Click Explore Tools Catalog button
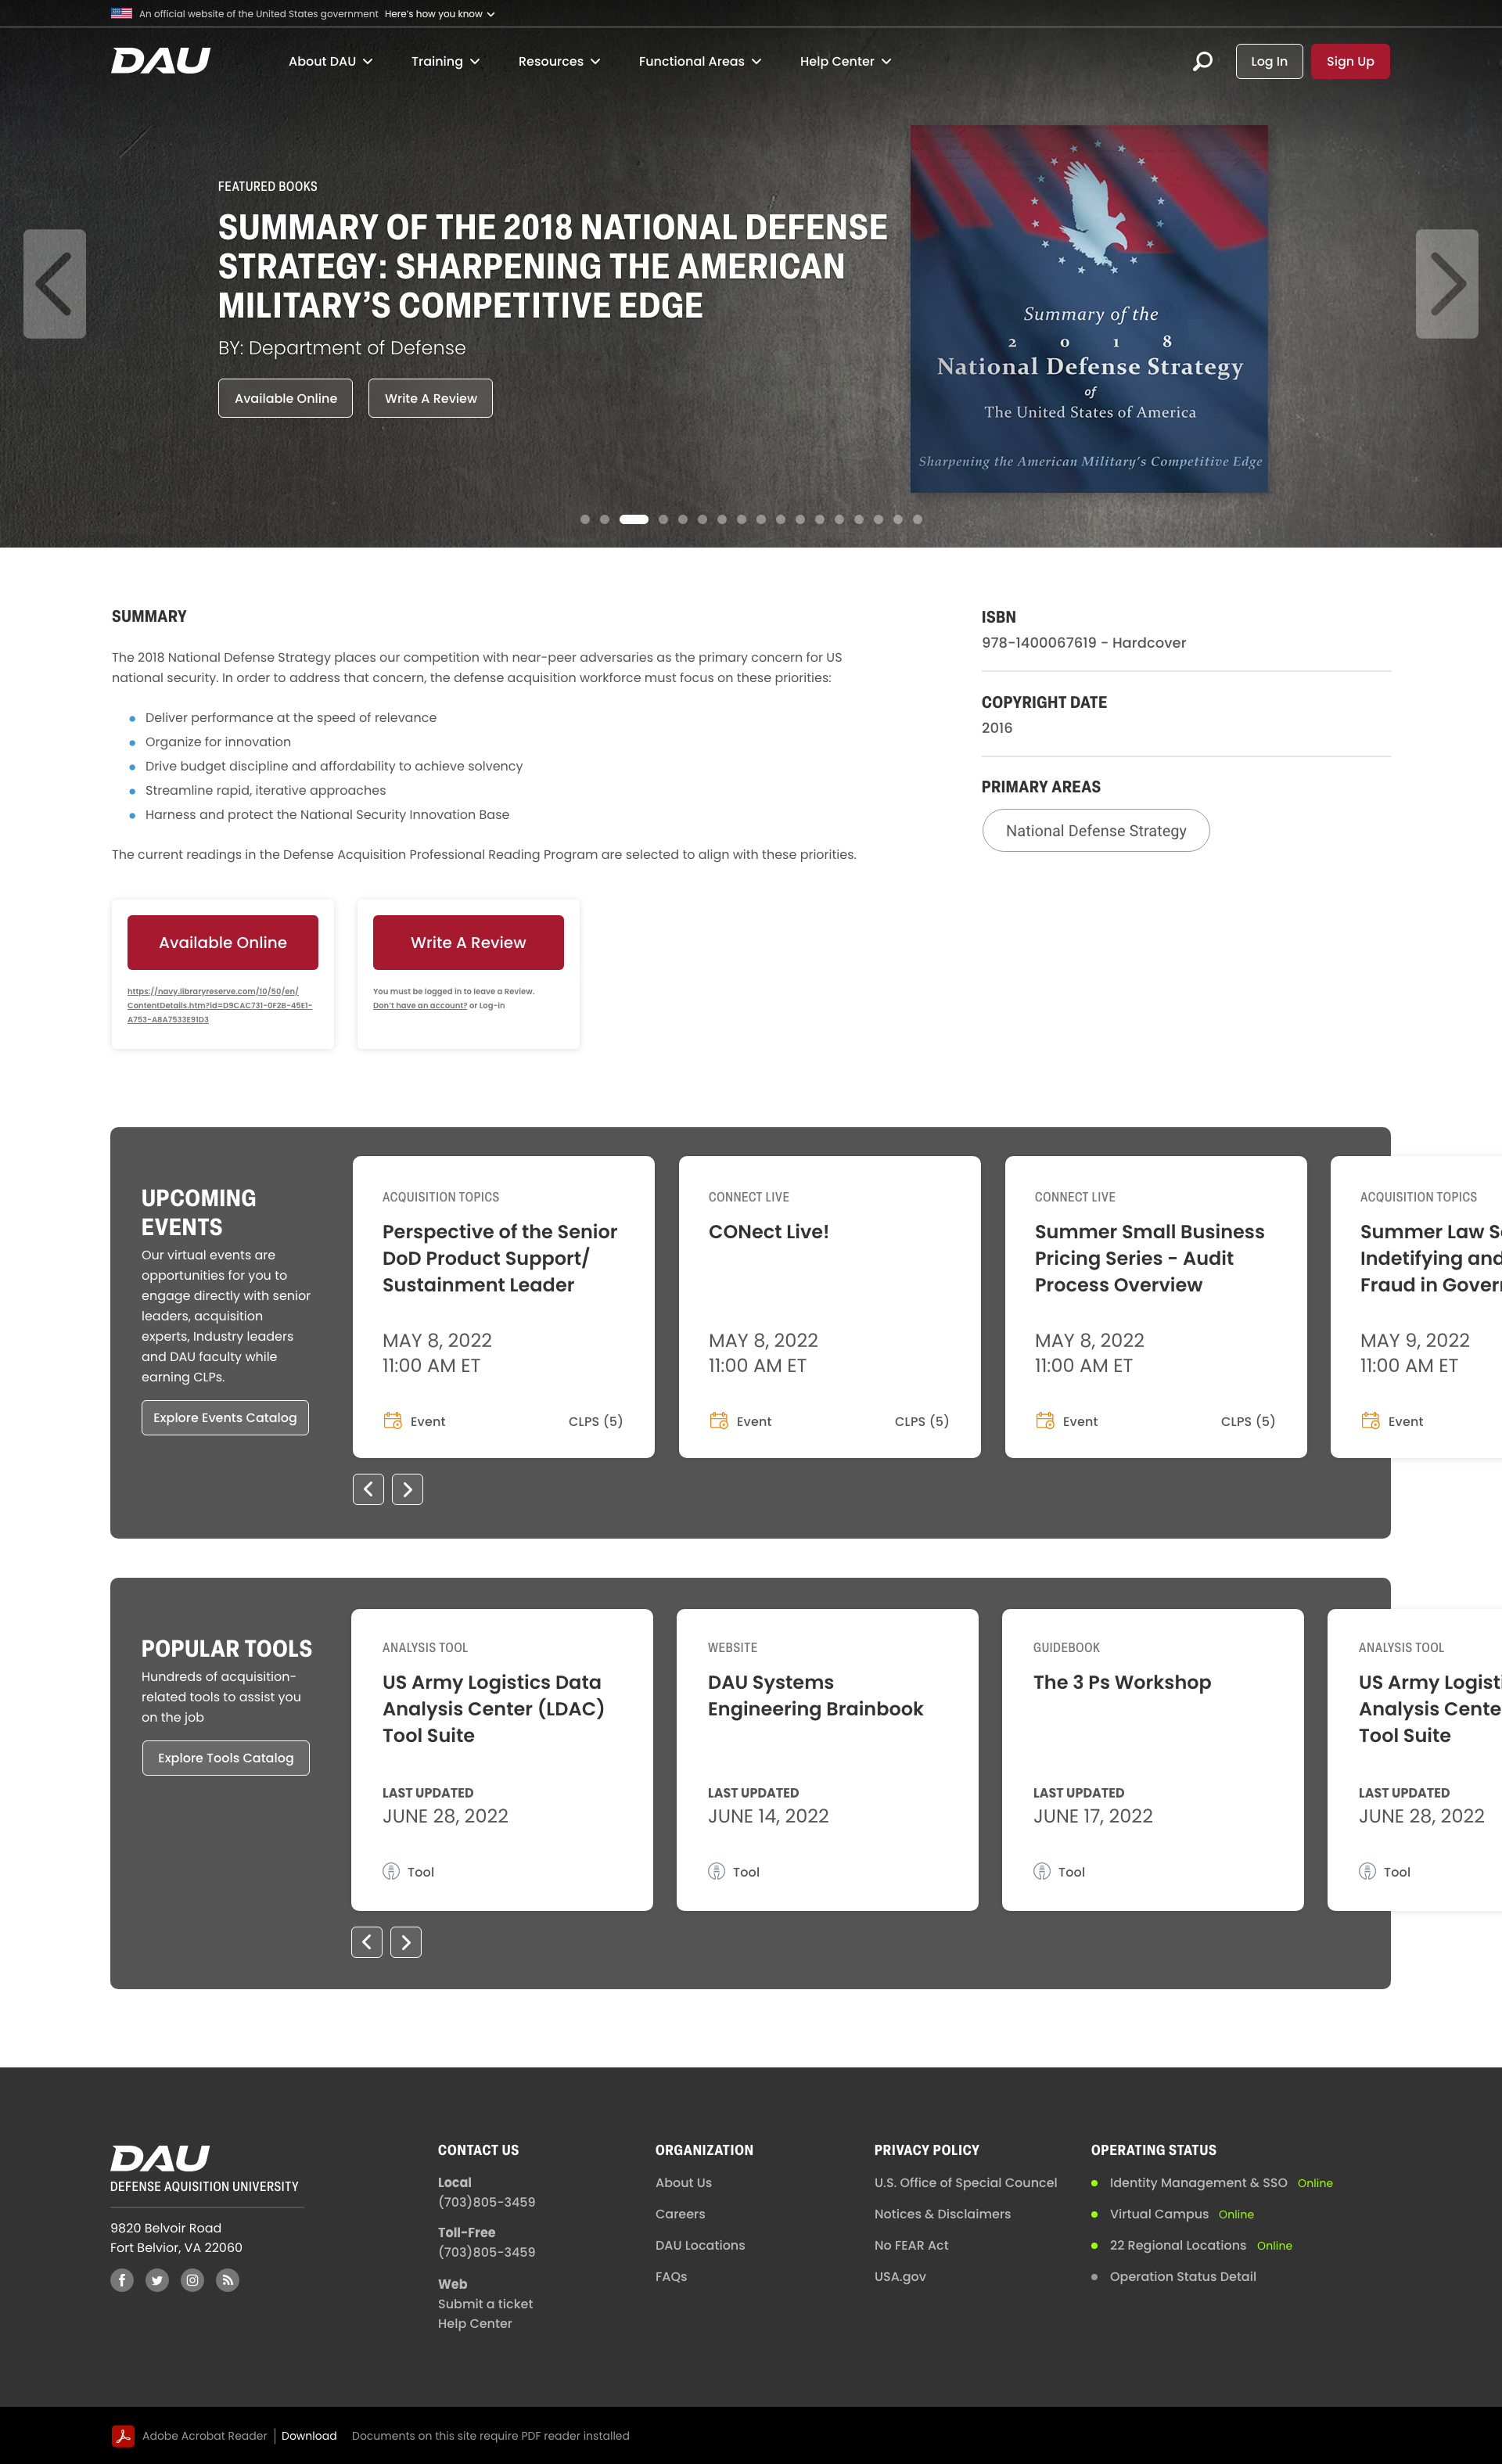The height and width of the screenshot is (2464, 1502). [x=226, y=1758]
